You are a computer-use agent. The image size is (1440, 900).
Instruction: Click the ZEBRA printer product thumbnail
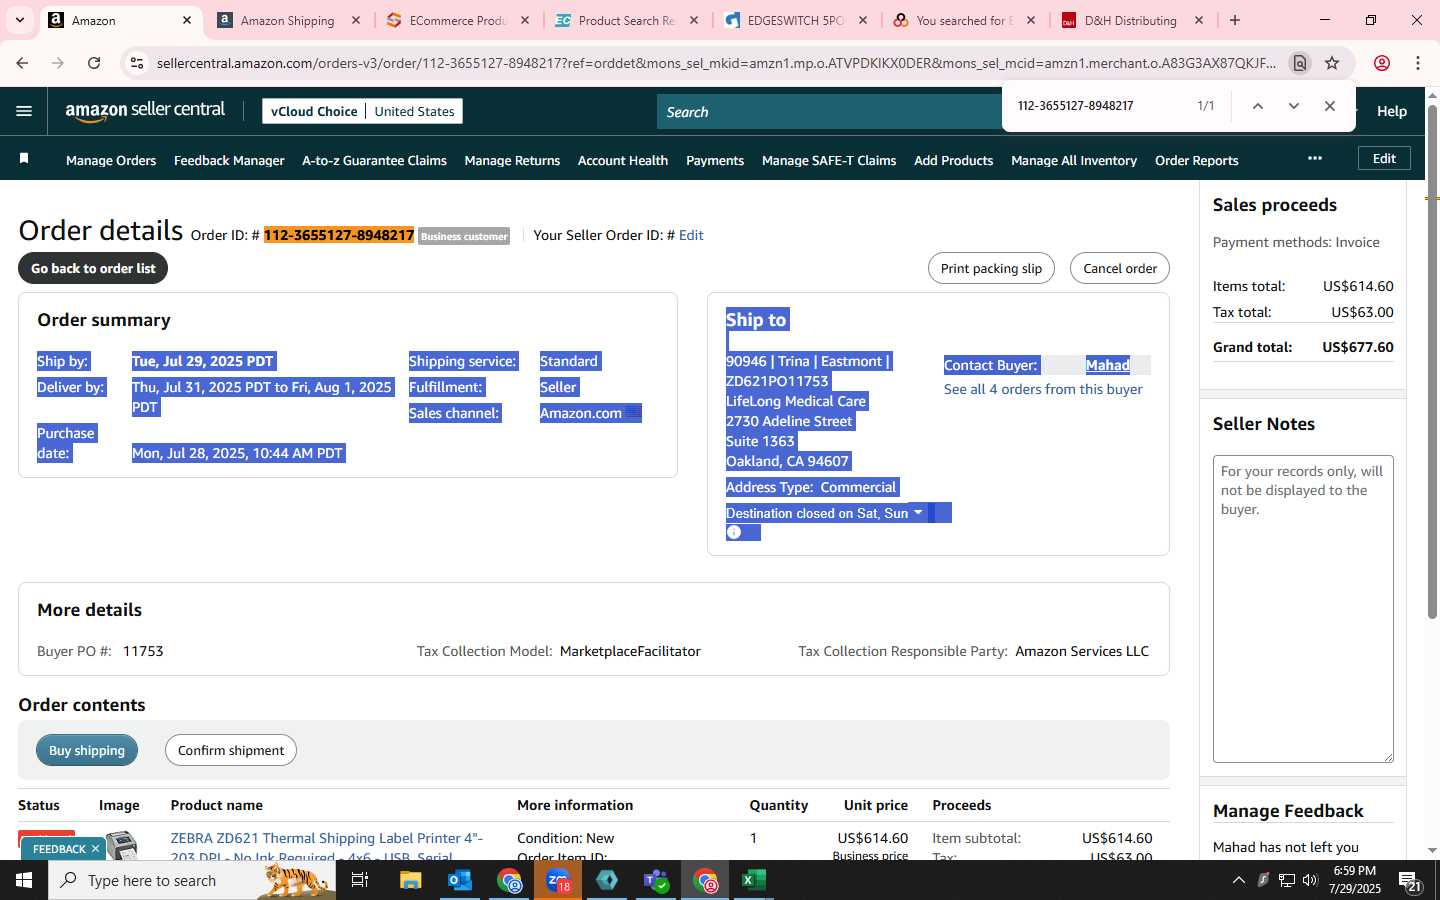point(121,845)
